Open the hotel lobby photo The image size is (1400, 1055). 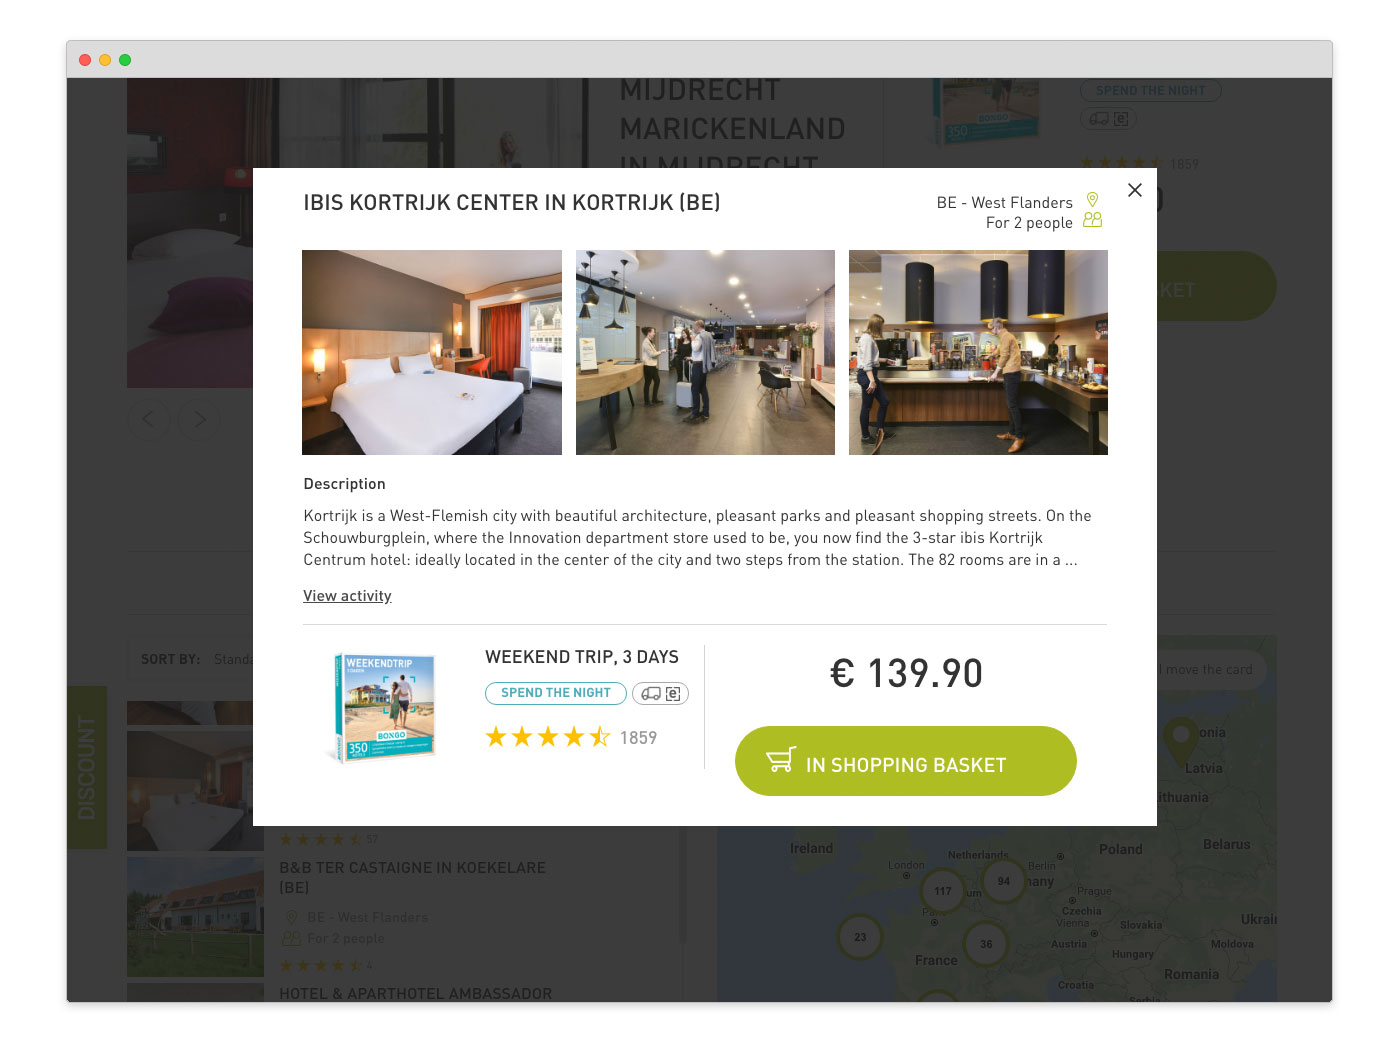[705, 352]
